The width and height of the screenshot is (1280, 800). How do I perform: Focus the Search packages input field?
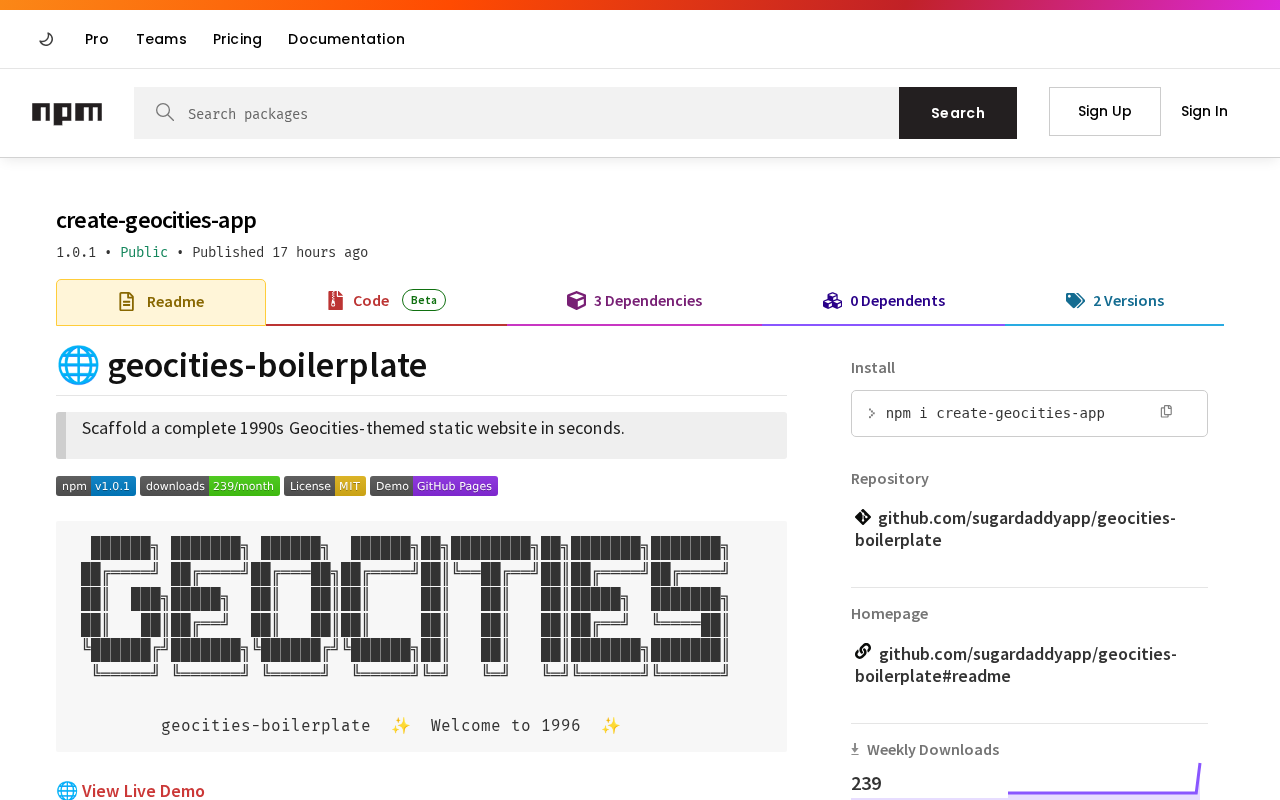(x=540, y=113)
